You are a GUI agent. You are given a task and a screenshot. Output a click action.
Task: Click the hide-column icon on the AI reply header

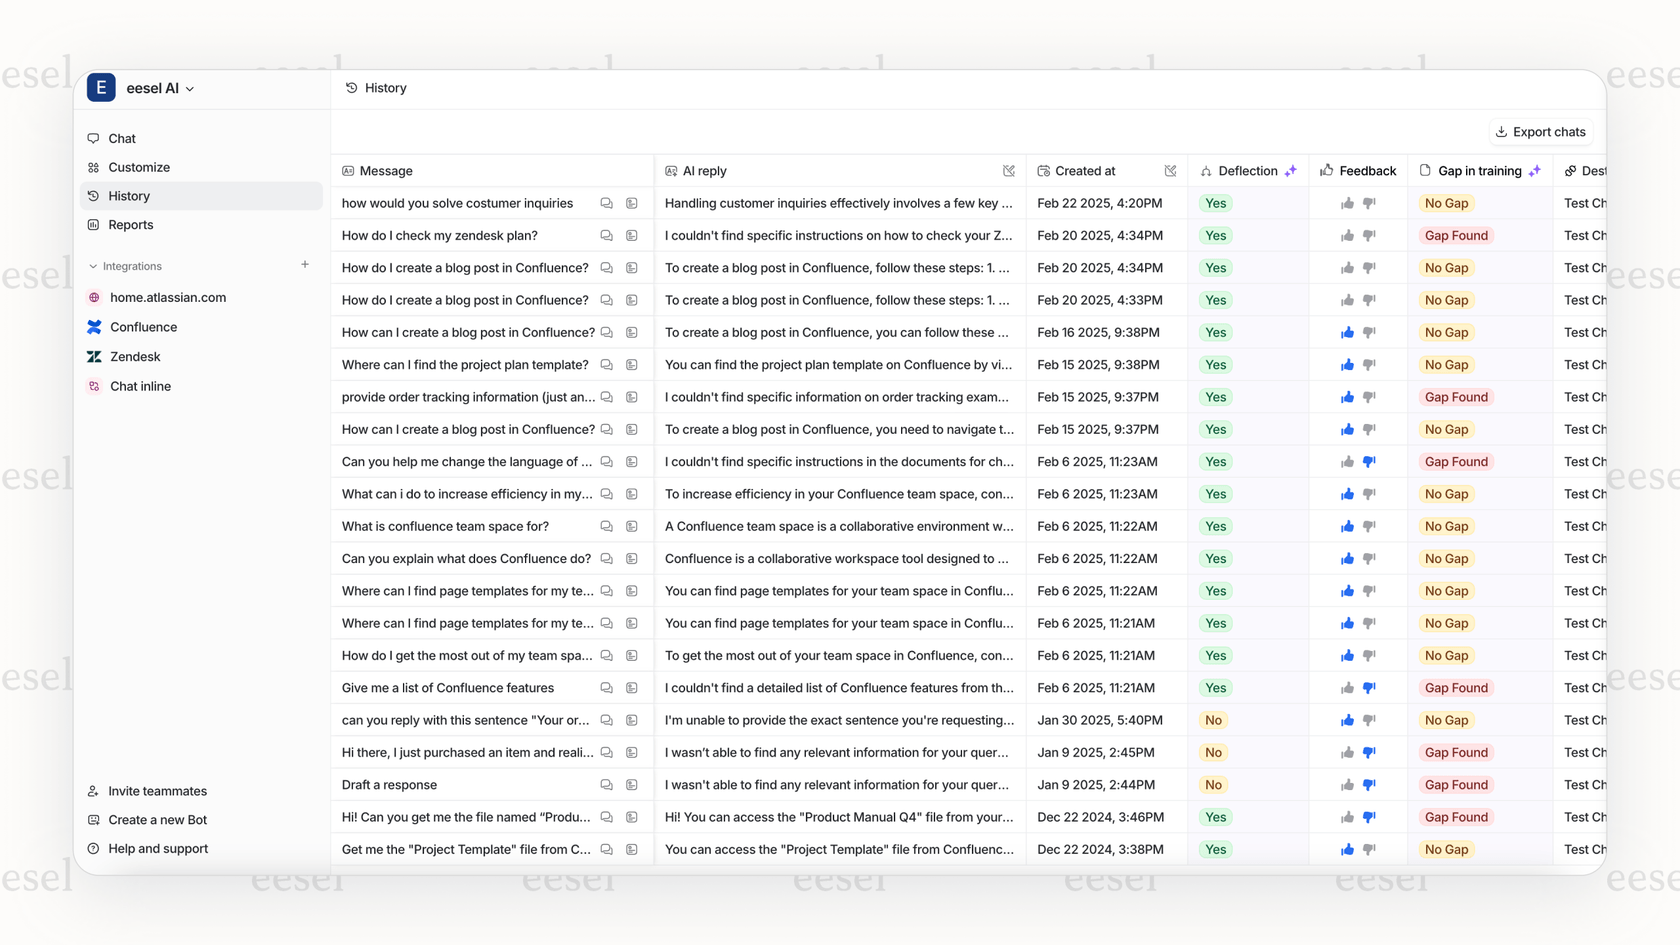(x=1009, y=170)
